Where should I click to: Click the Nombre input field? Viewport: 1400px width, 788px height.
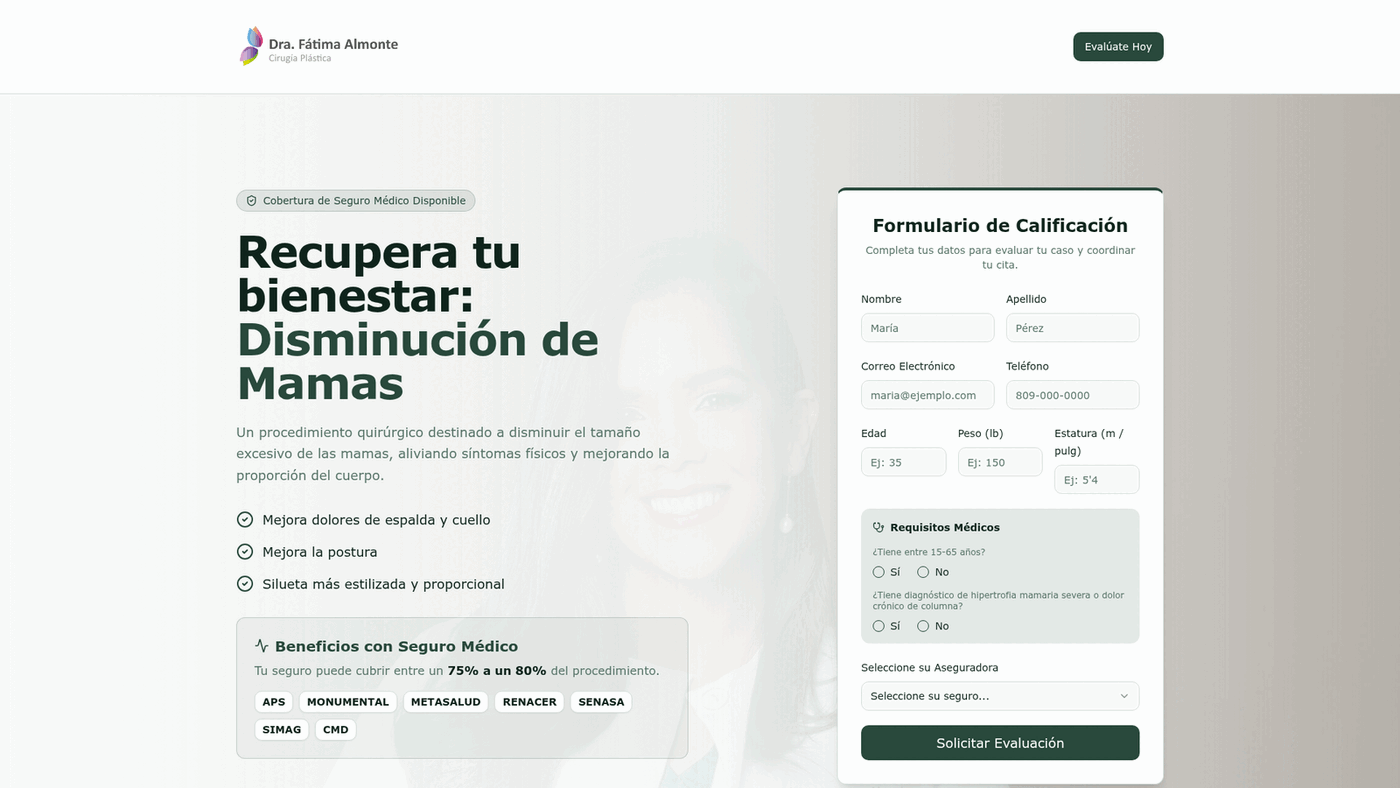pos(928,328)
